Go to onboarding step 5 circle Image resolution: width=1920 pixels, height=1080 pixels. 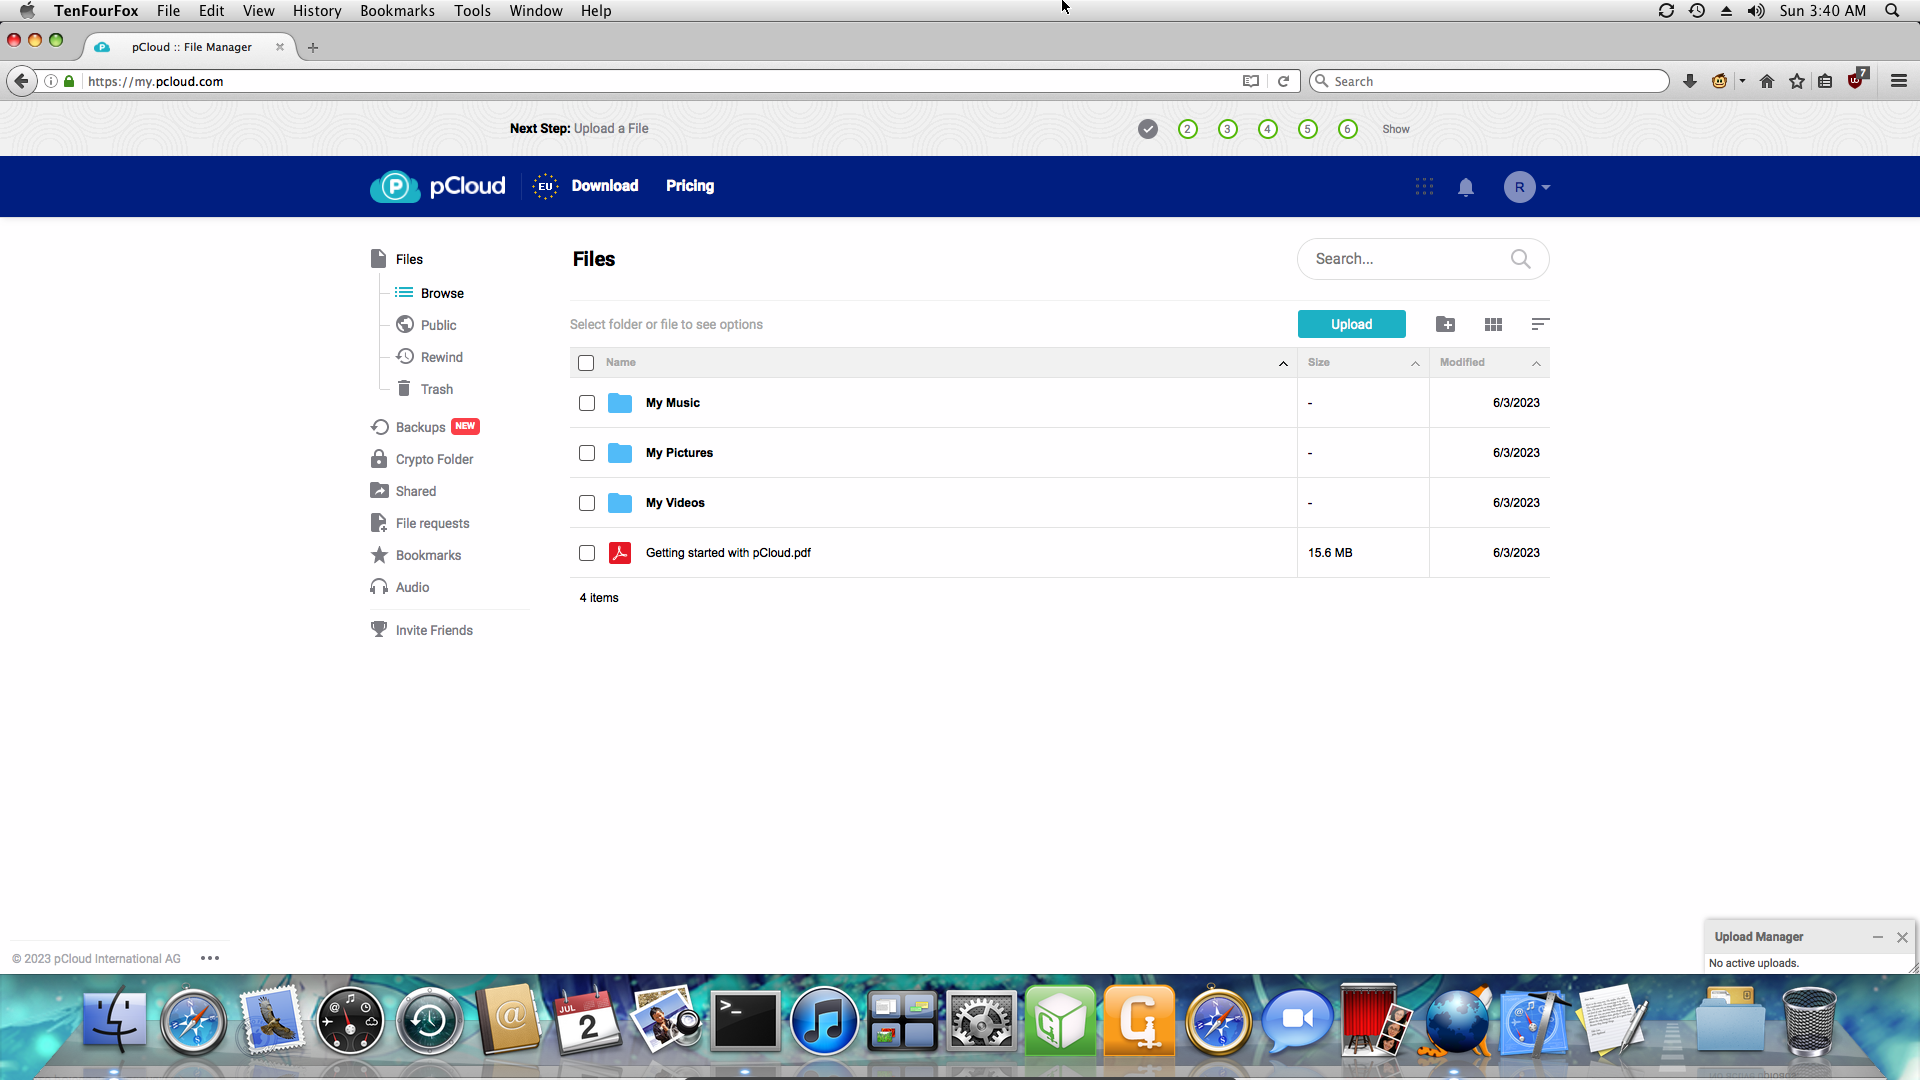[1308, 129]
